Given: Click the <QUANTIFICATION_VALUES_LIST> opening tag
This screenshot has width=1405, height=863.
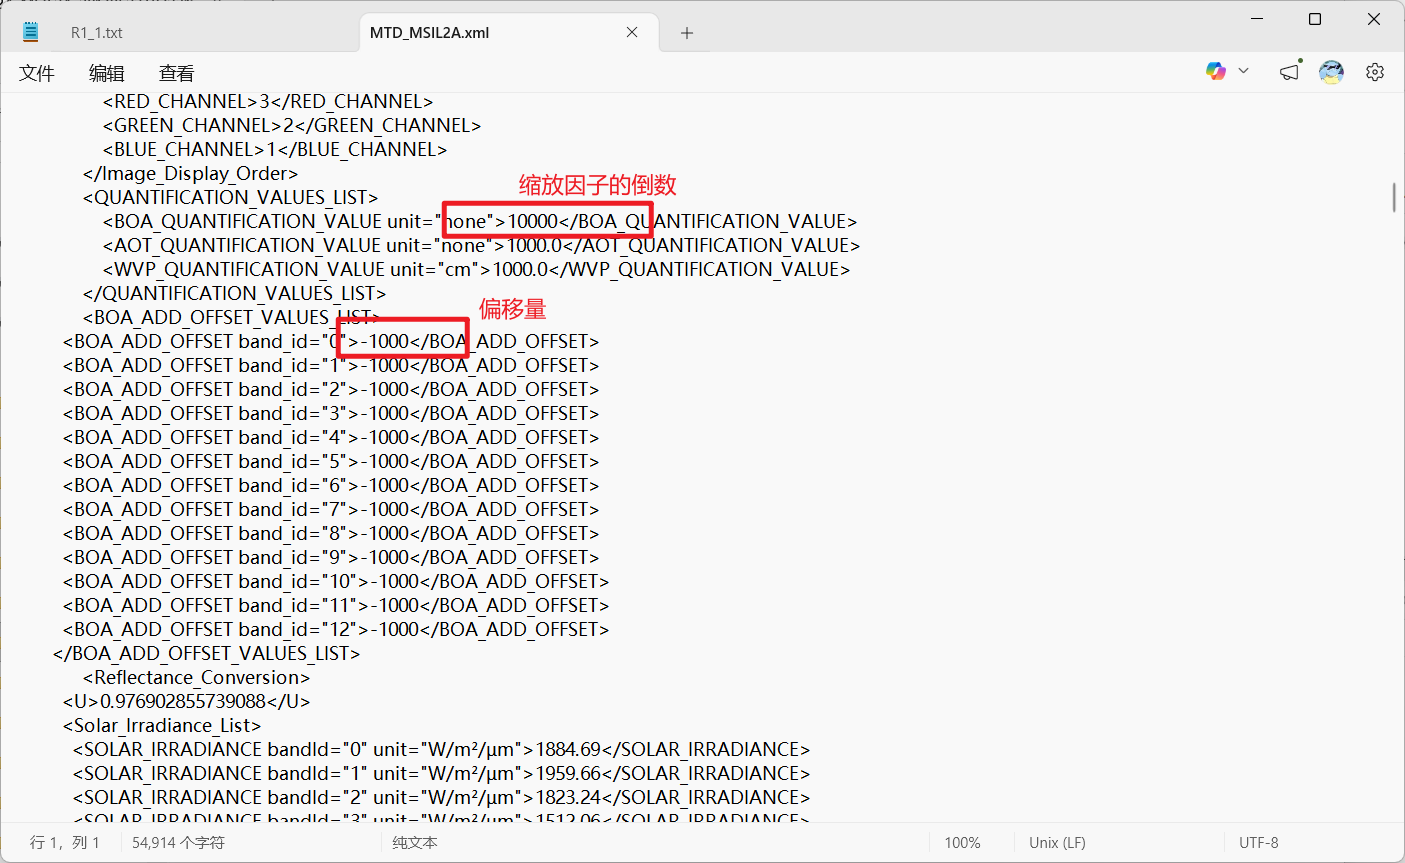Looking at the screenshot, I should pos(231,197).
